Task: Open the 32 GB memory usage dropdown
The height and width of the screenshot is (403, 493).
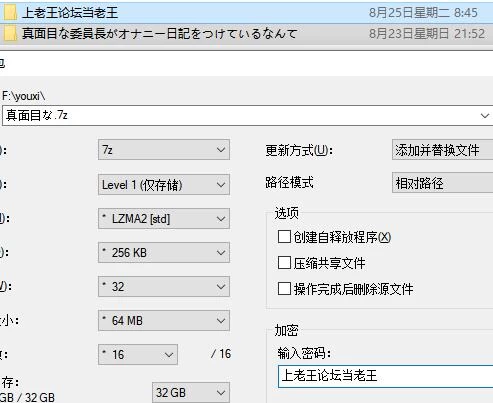Action: [x=191, y=392]
